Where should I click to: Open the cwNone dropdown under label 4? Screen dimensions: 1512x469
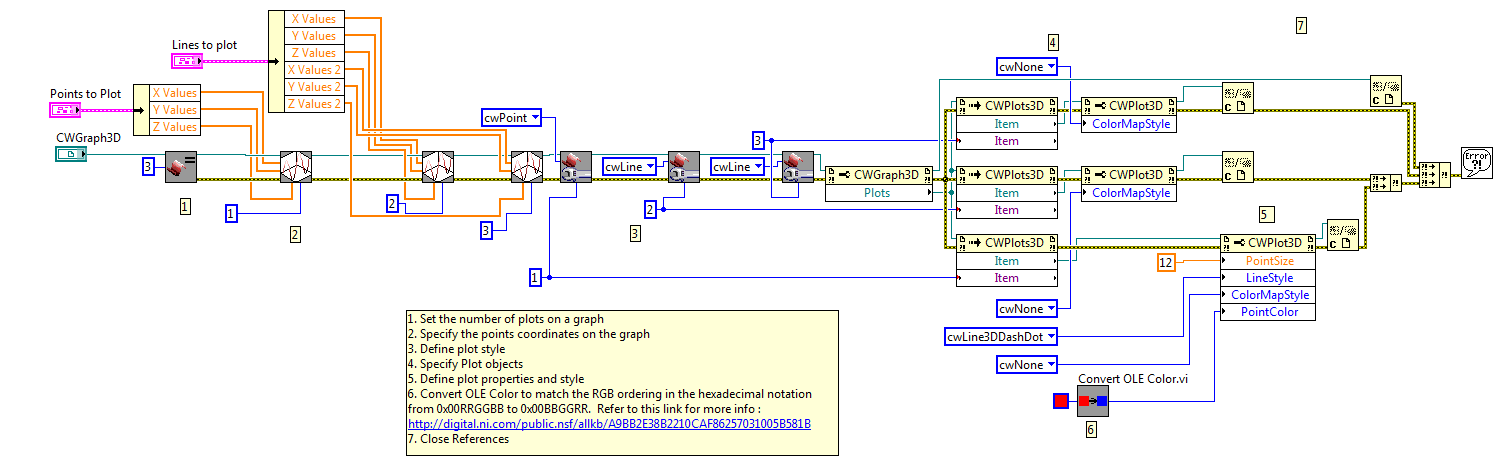tap(1027, 67)
